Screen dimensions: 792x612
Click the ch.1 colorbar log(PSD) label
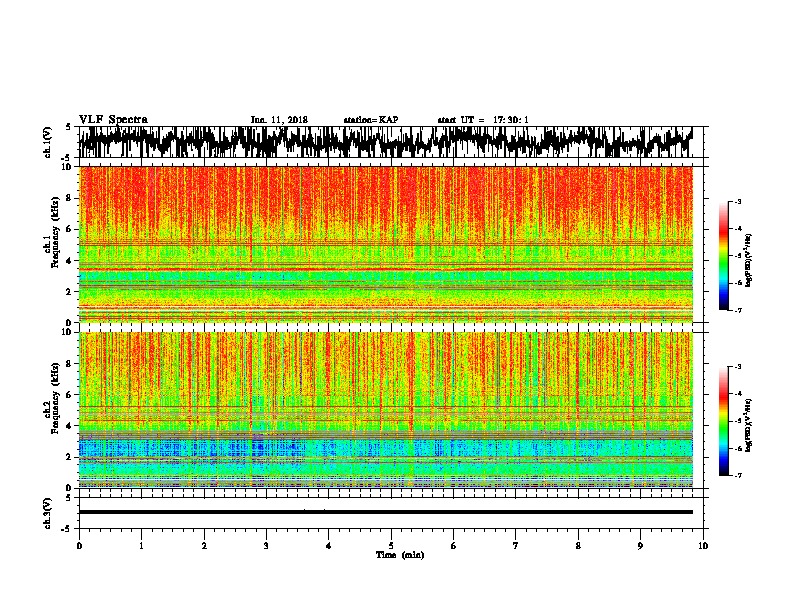click(748, 261)
